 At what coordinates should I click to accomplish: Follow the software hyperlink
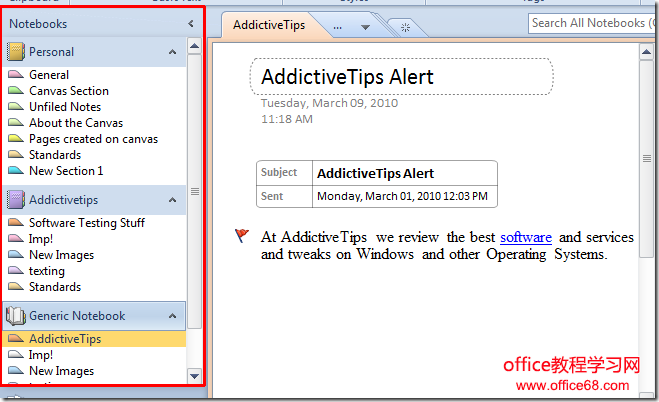[526, 237]
